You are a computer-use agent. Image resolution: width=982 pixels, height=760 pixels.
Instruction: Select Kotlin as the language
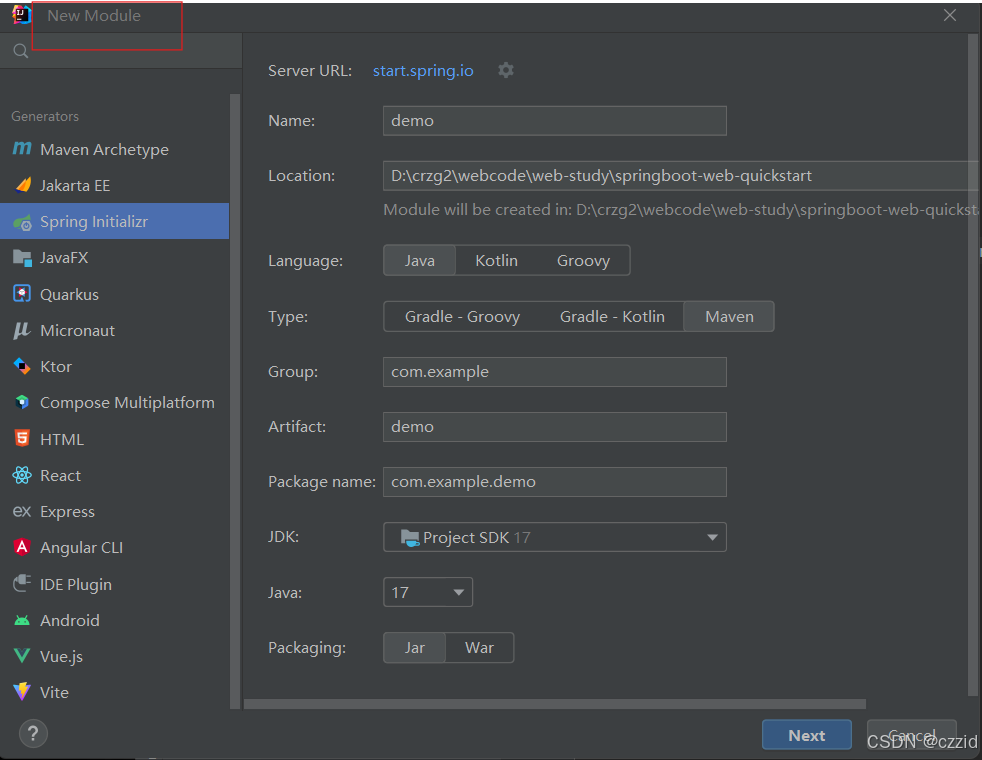496,260
